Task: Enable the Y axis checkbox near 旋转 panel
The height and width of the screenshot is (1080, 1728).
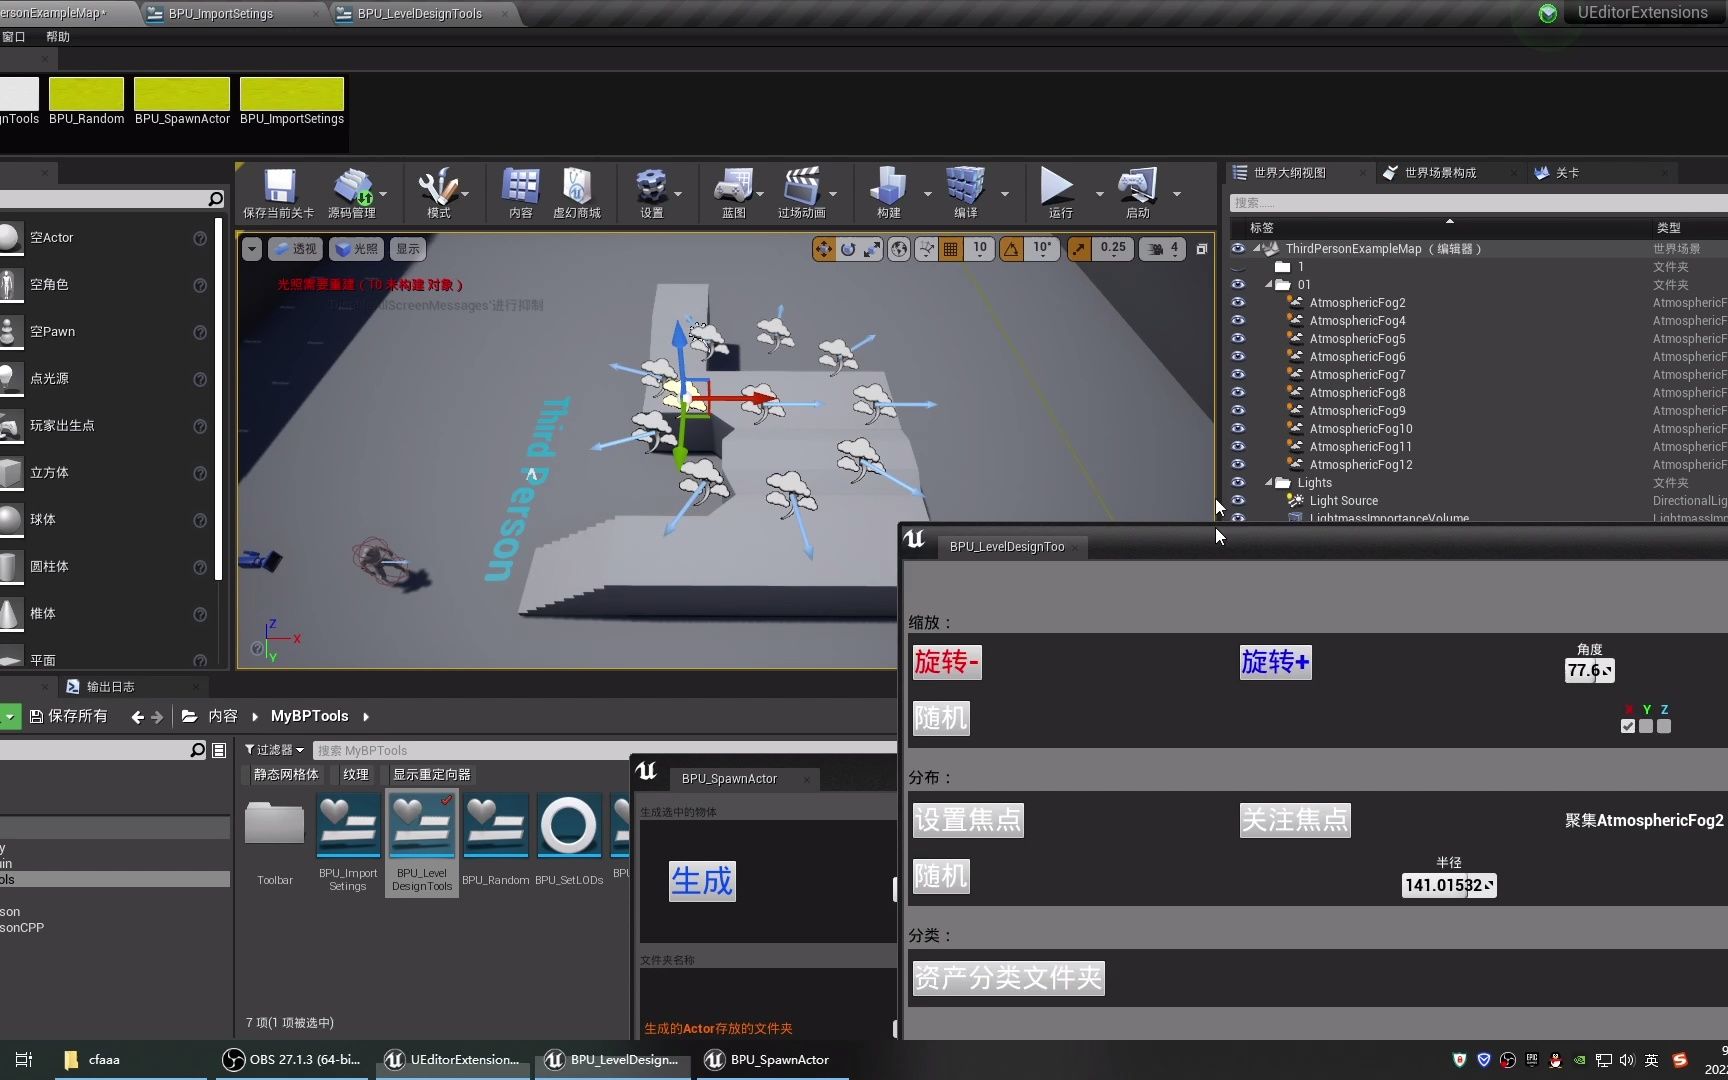Action: point(1646,726)
